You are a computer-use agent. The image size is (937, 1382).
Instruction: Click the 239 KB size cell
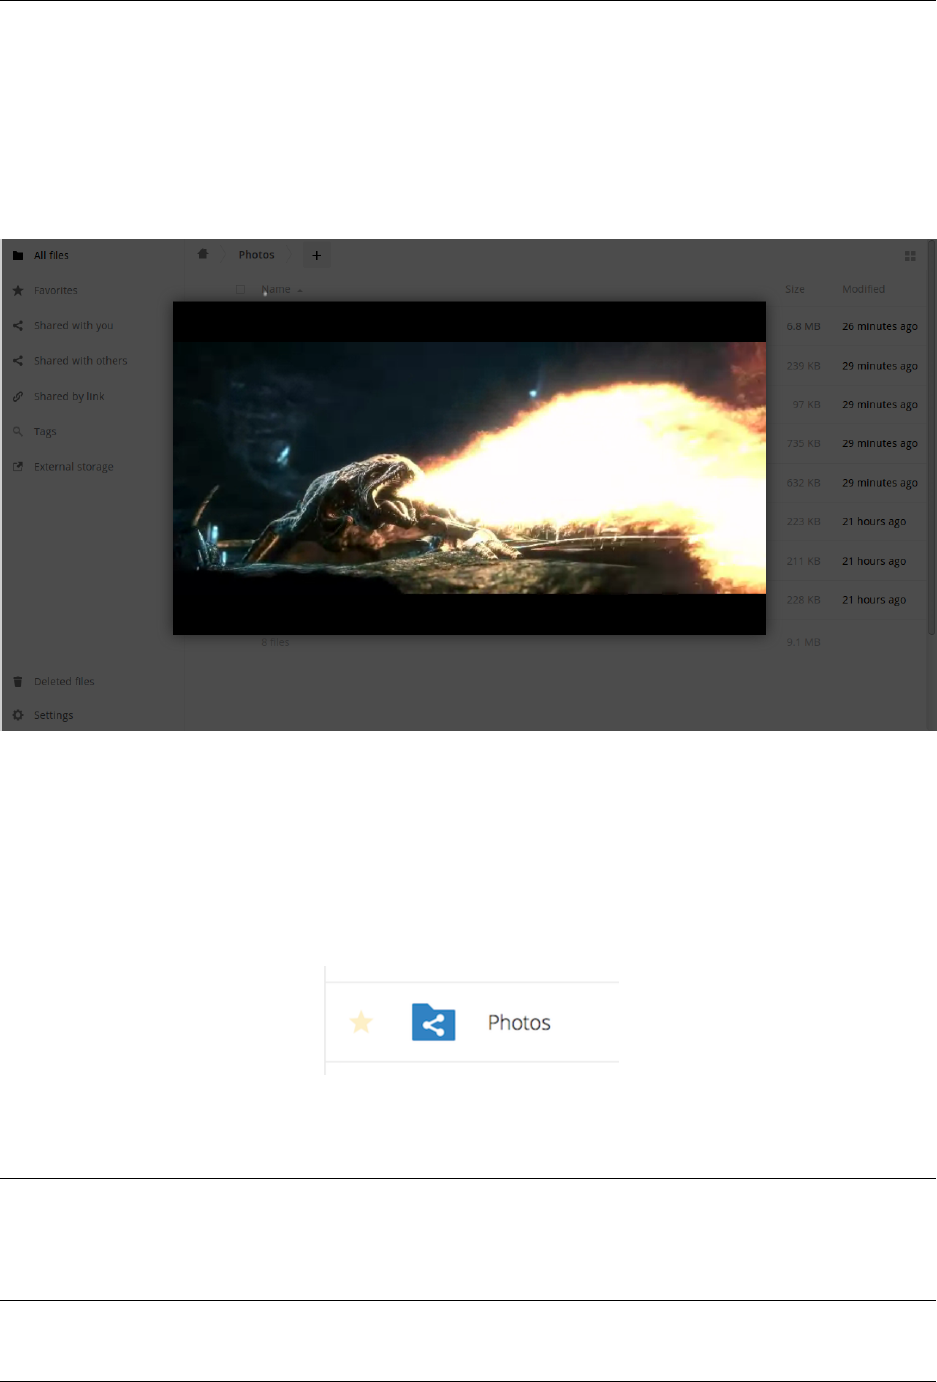click(803, 366)
